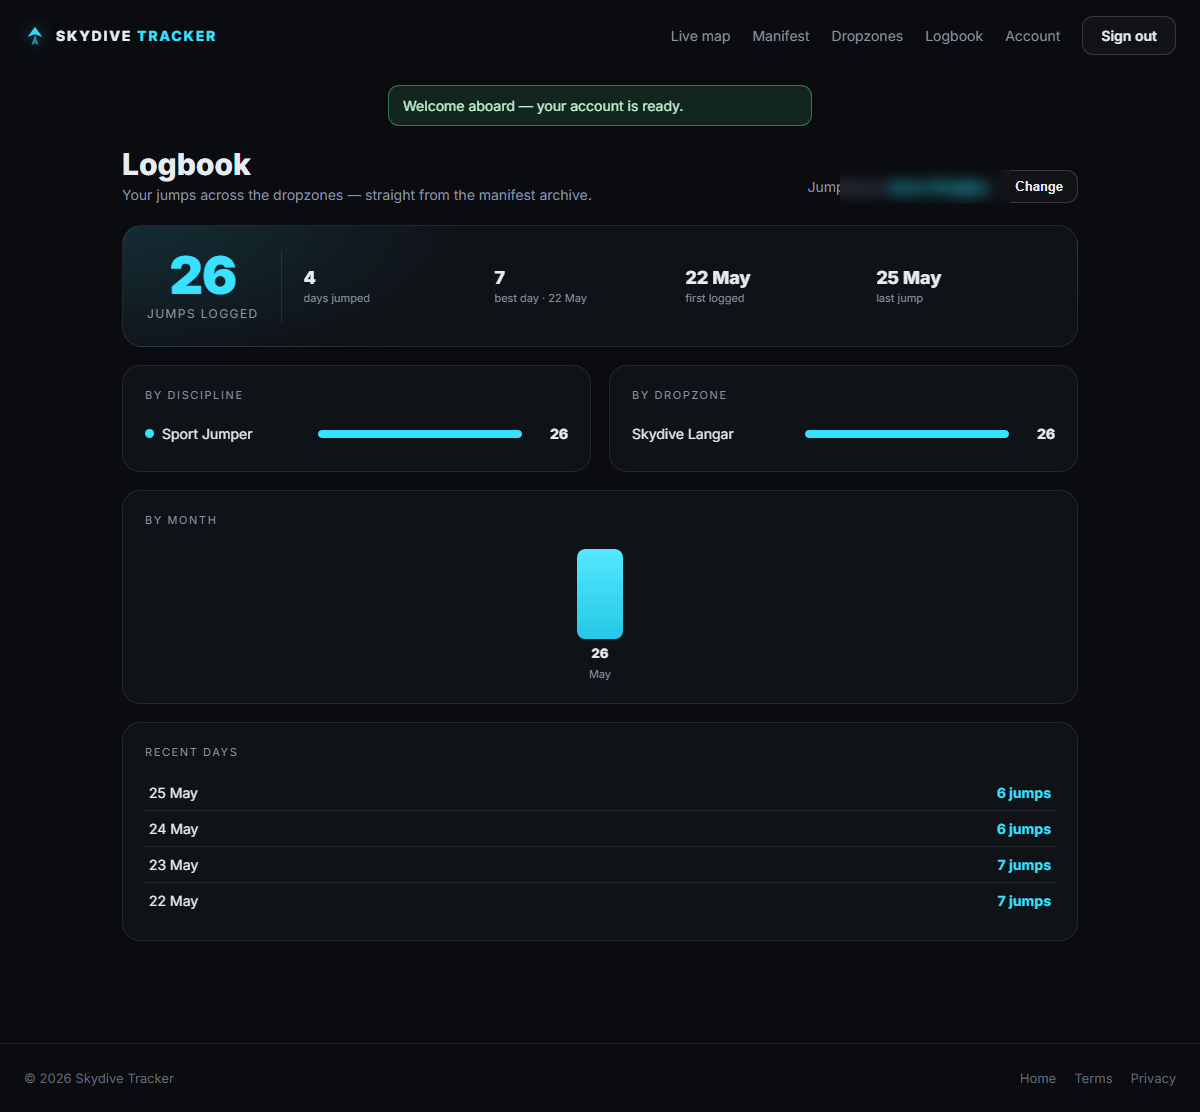The image size is (1200, 1112).
Task: Click the '© 2026 Skydive Tracker' footer text
Action: coord(99,1078)
